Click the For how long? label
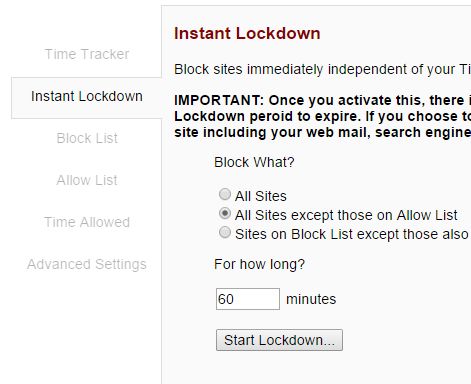 (x=259, y=264)
